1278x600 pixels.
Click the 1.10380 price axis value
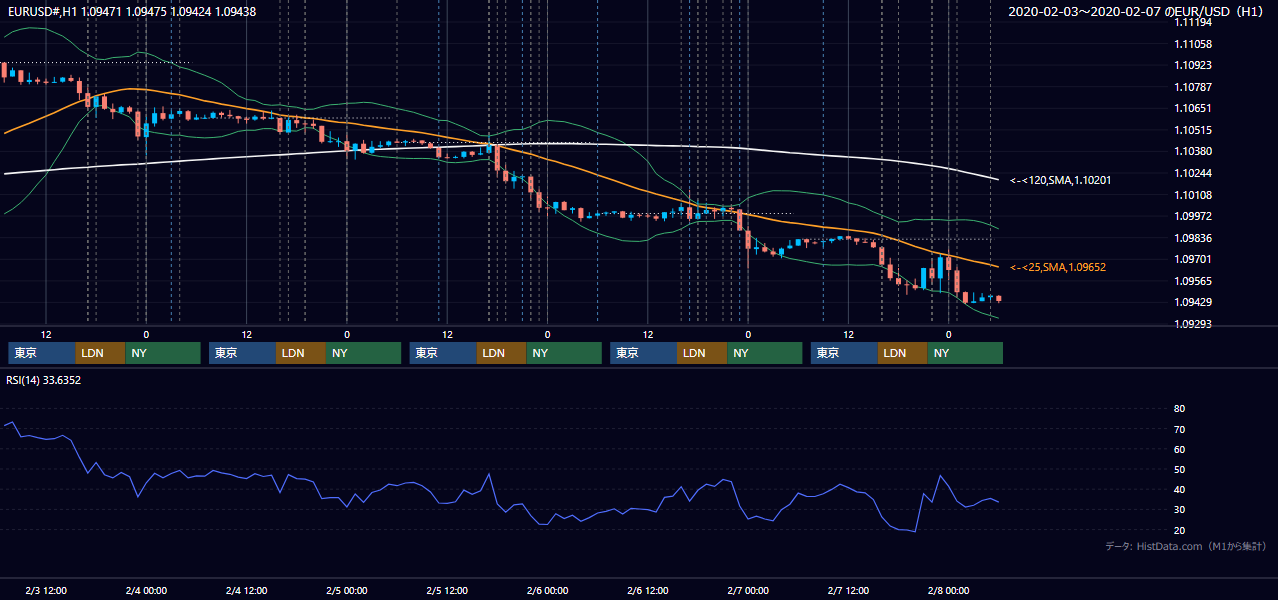click(x=1193, y=151)
